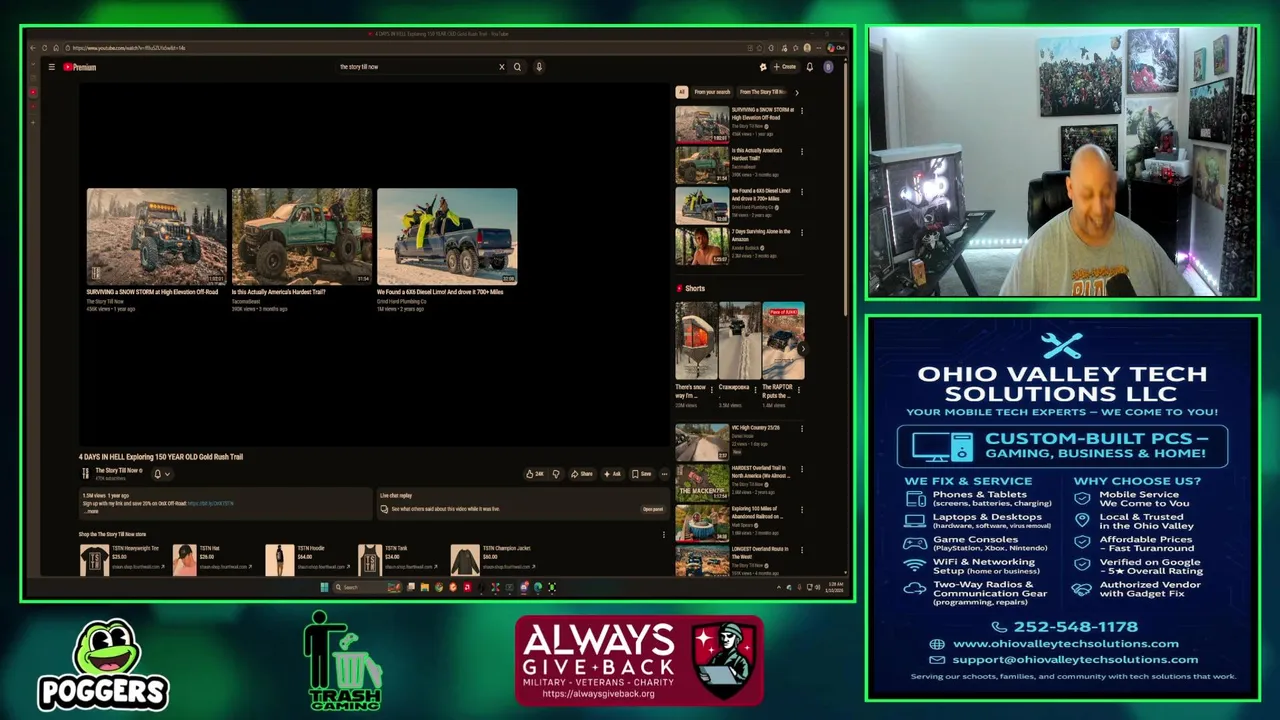Click the YouTube Premium logo
This screenshot has height=720, width=1280.
coord(80,67)
